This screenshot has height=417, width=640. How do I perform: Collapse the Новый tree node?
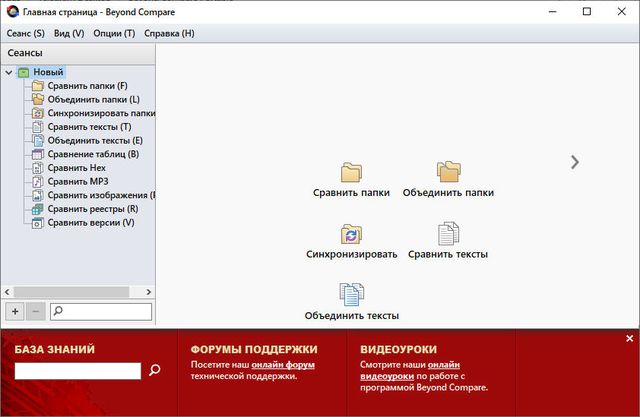click(x=9, y=73)
